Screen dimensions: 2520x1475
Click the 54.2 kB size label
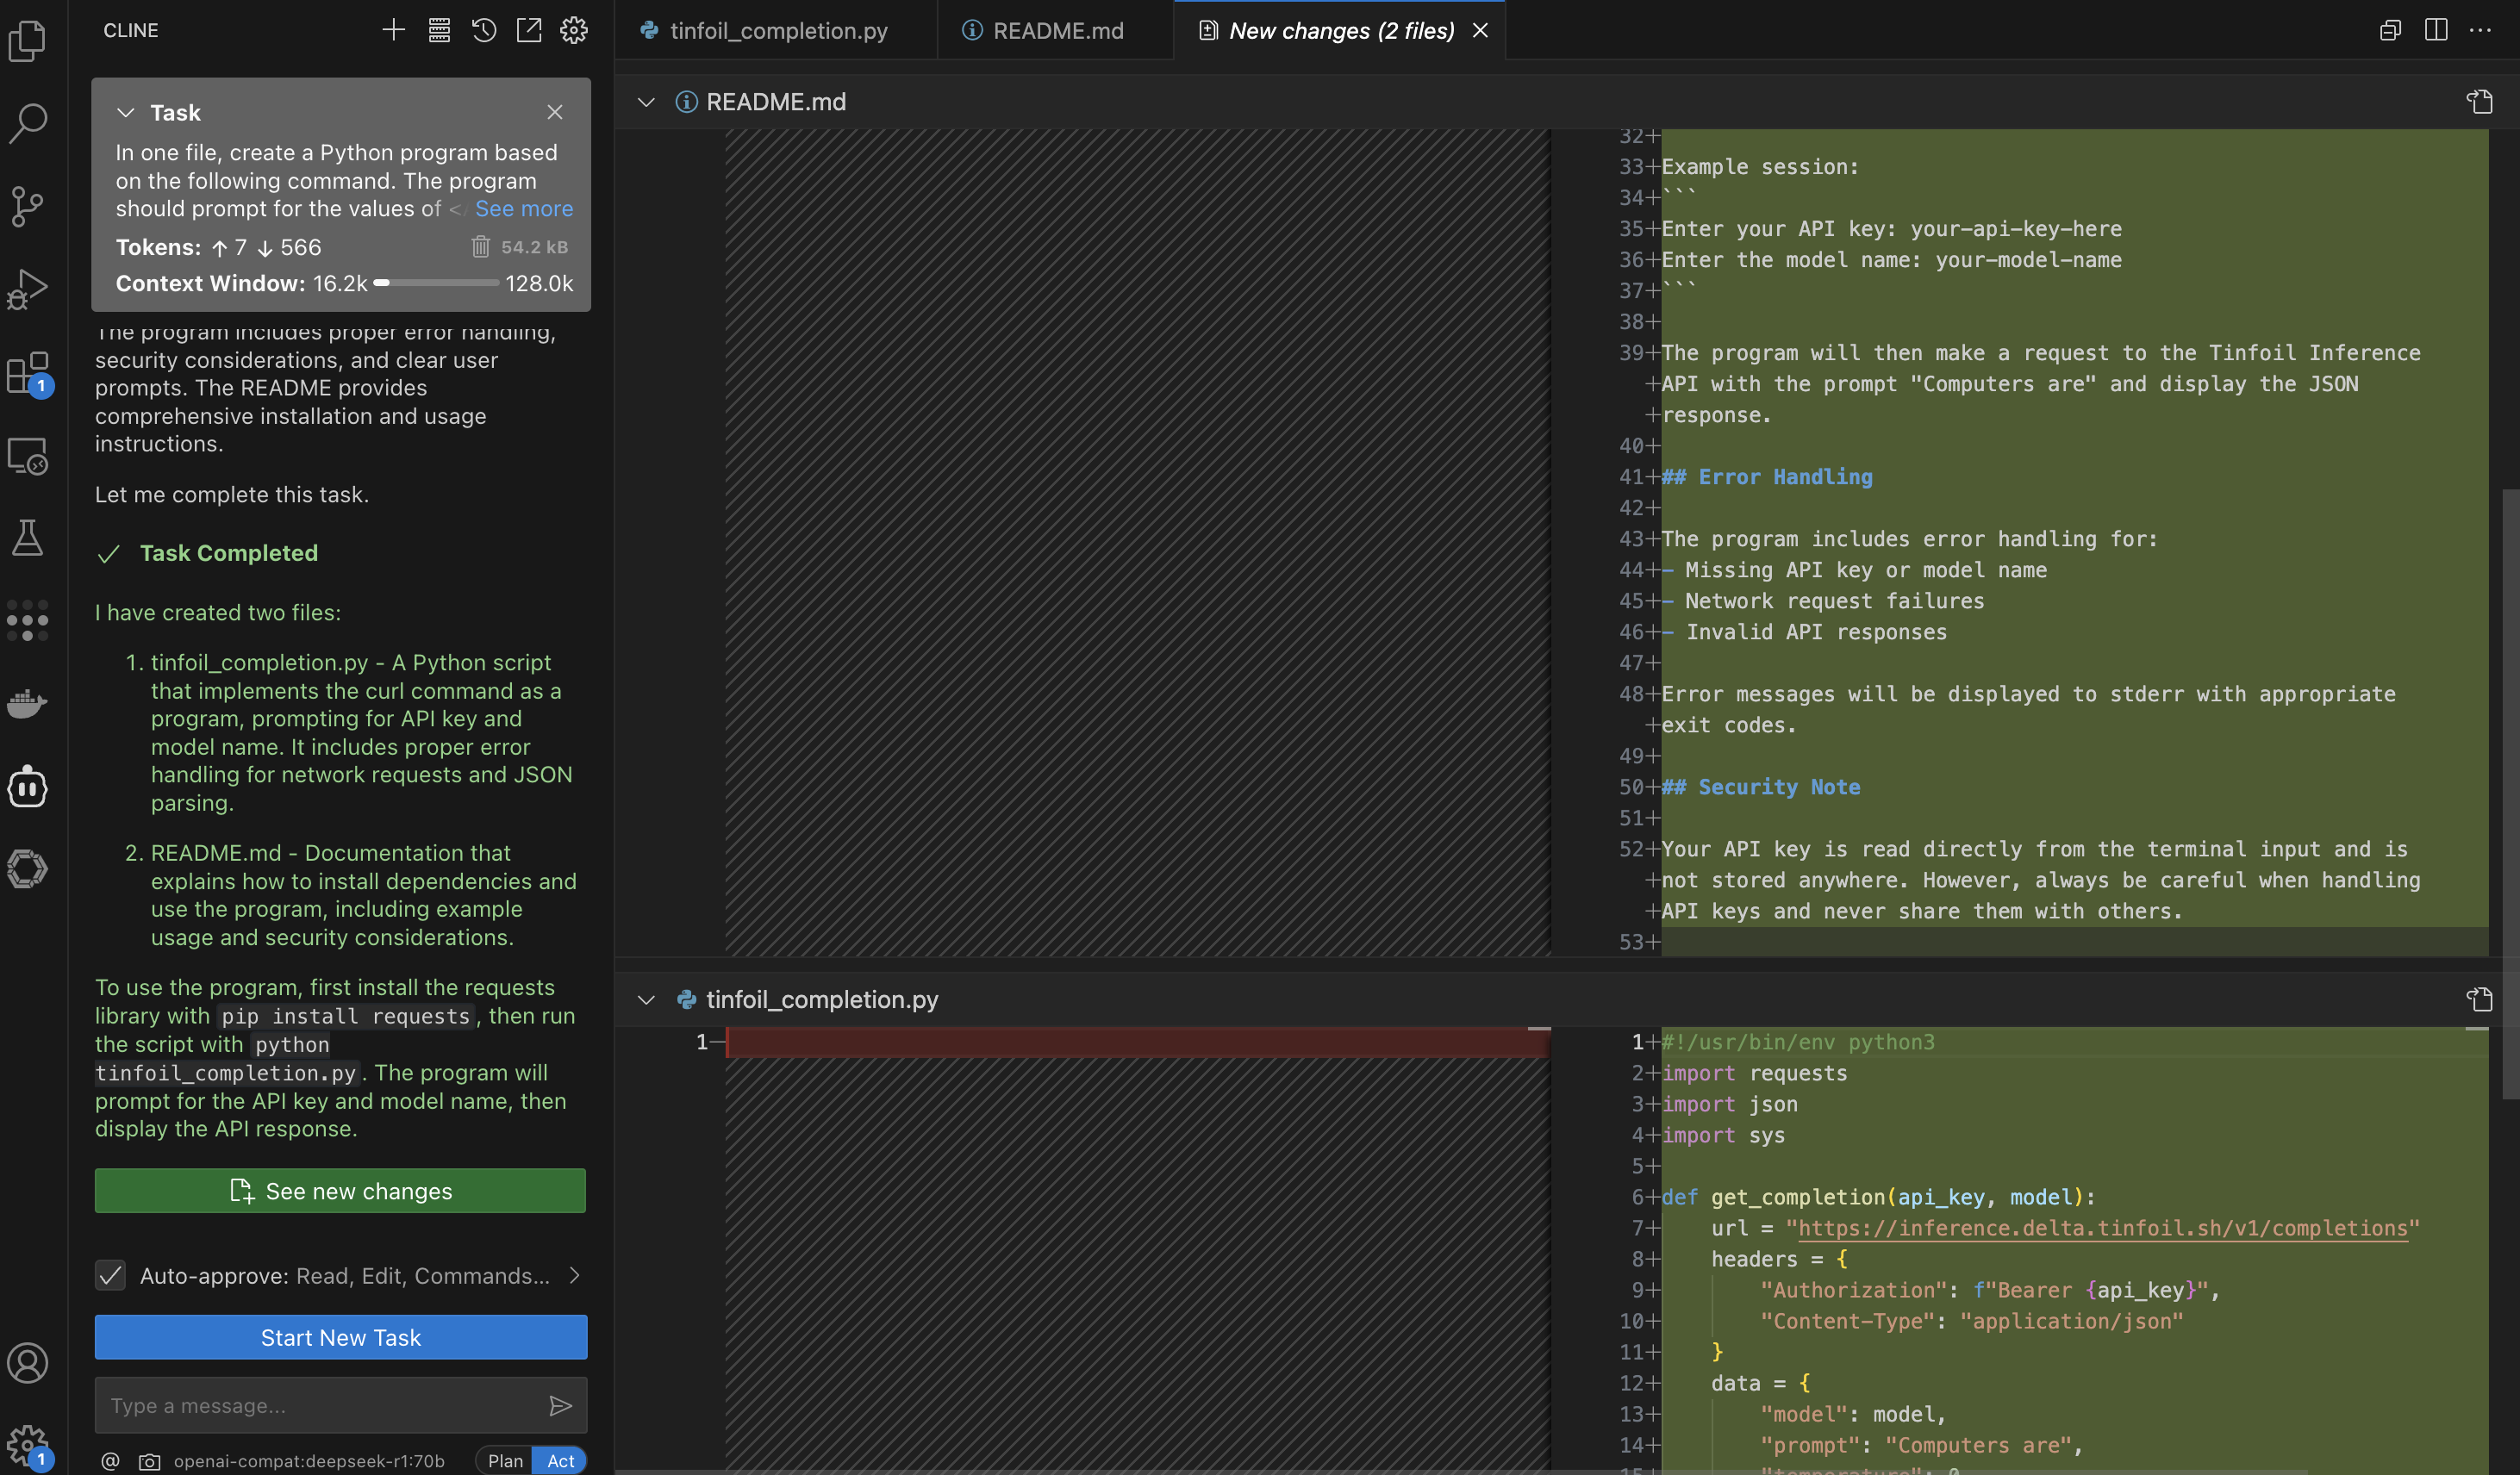tap(534, 247)
